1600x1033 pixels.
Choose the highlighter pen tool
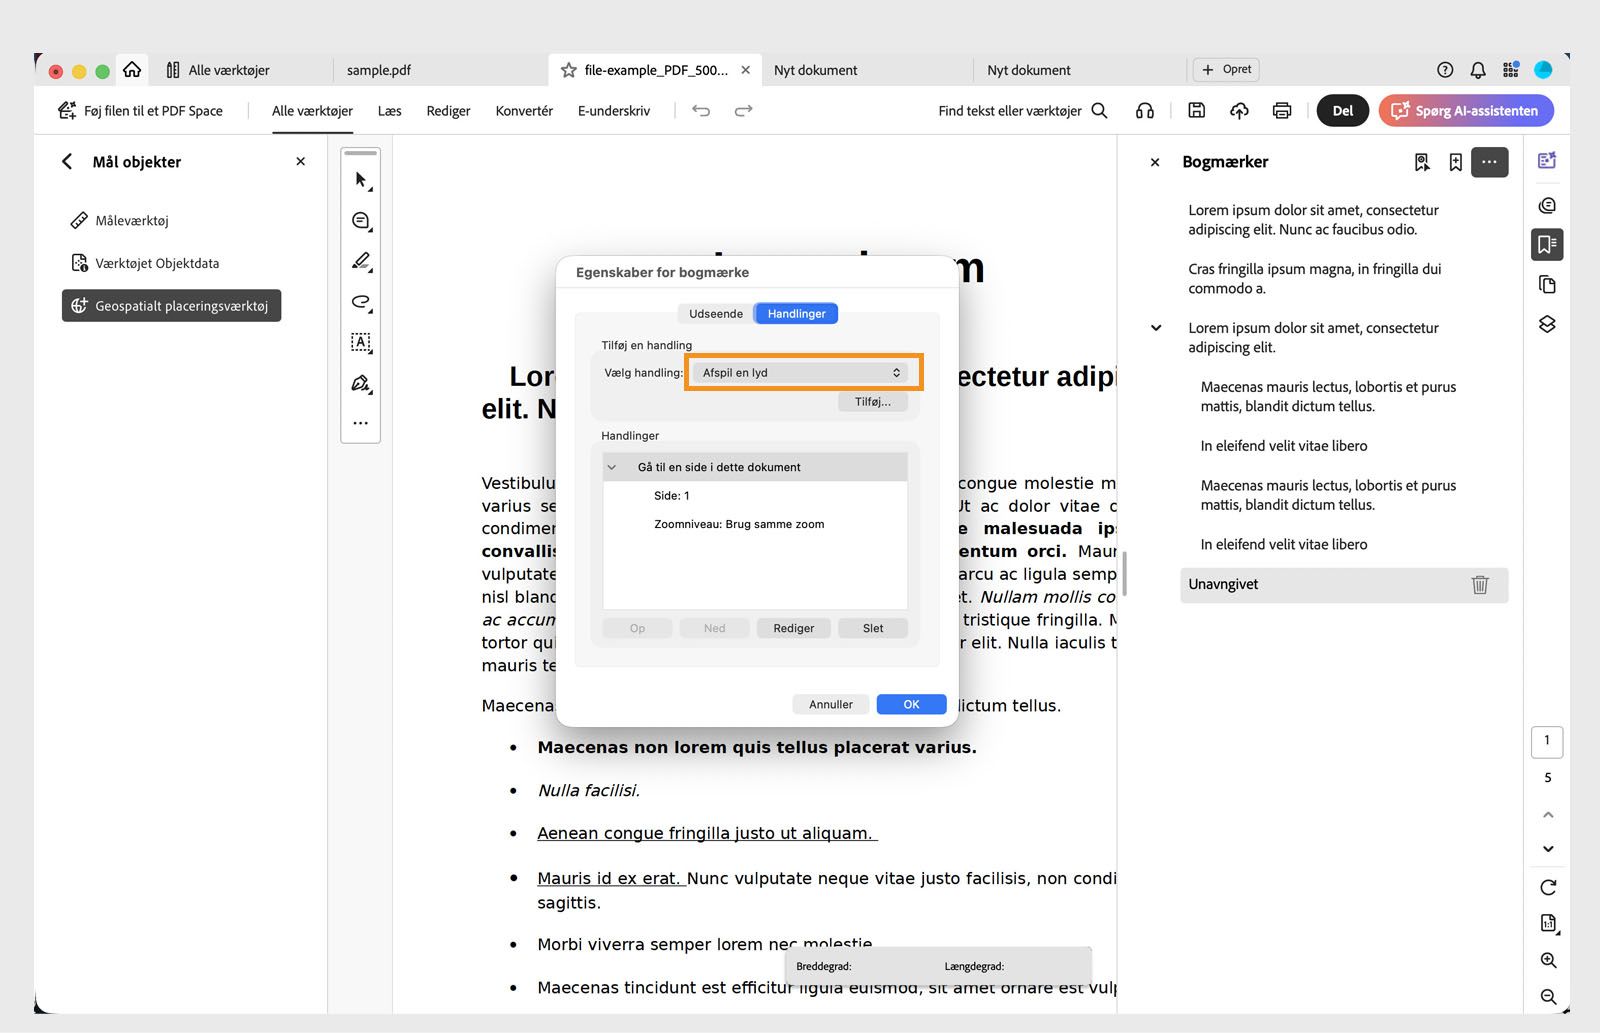pos(361,261)
